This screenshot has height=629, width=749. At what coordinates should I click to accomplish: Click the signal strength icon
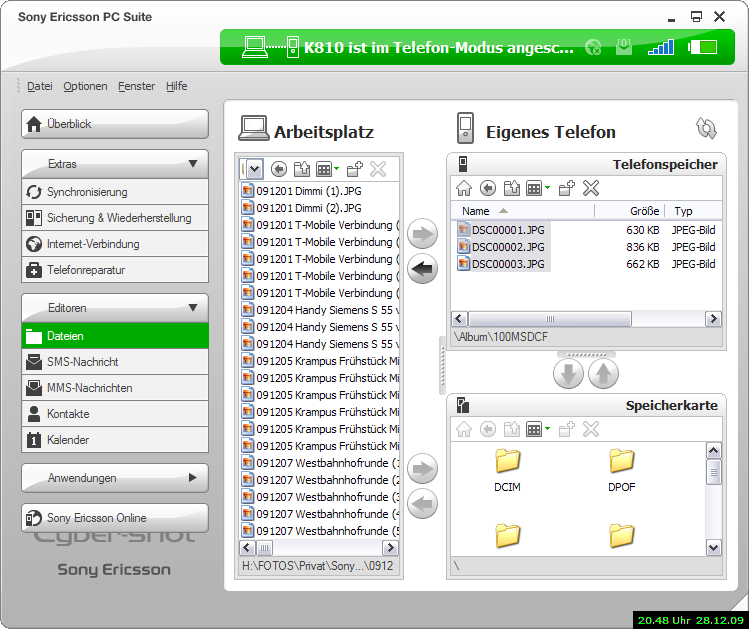(x=661, y=47)
